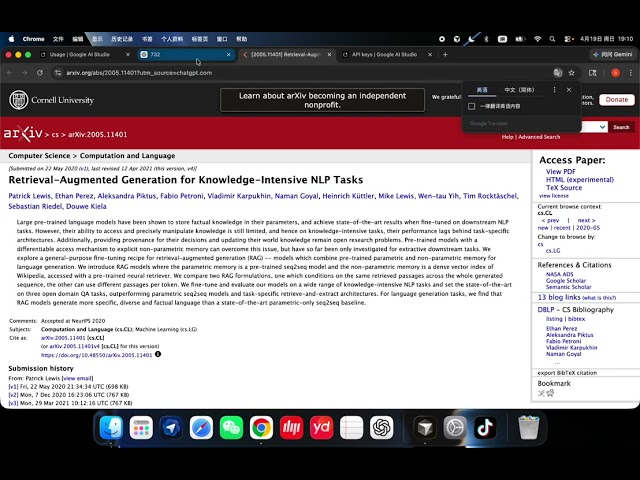Image resolution: width=640 pixels, height=480 pixels.
Task: Open WeChat from the dock
Action: coord(231,428)
